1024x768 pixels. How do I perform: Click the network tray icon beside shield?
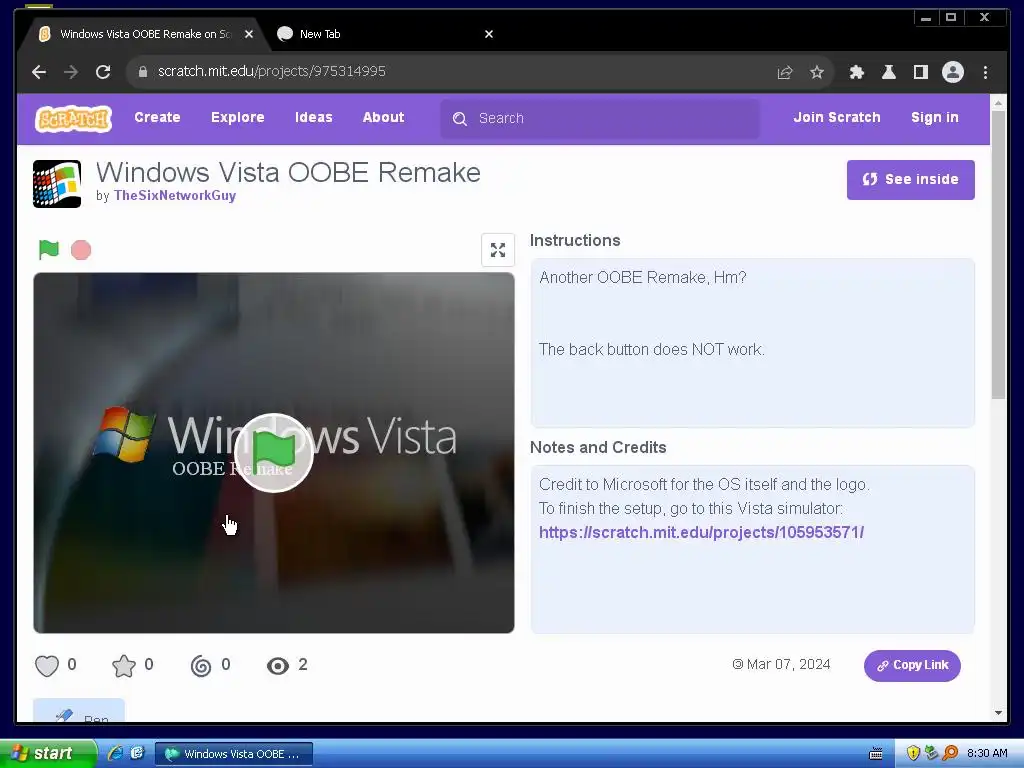931,753
